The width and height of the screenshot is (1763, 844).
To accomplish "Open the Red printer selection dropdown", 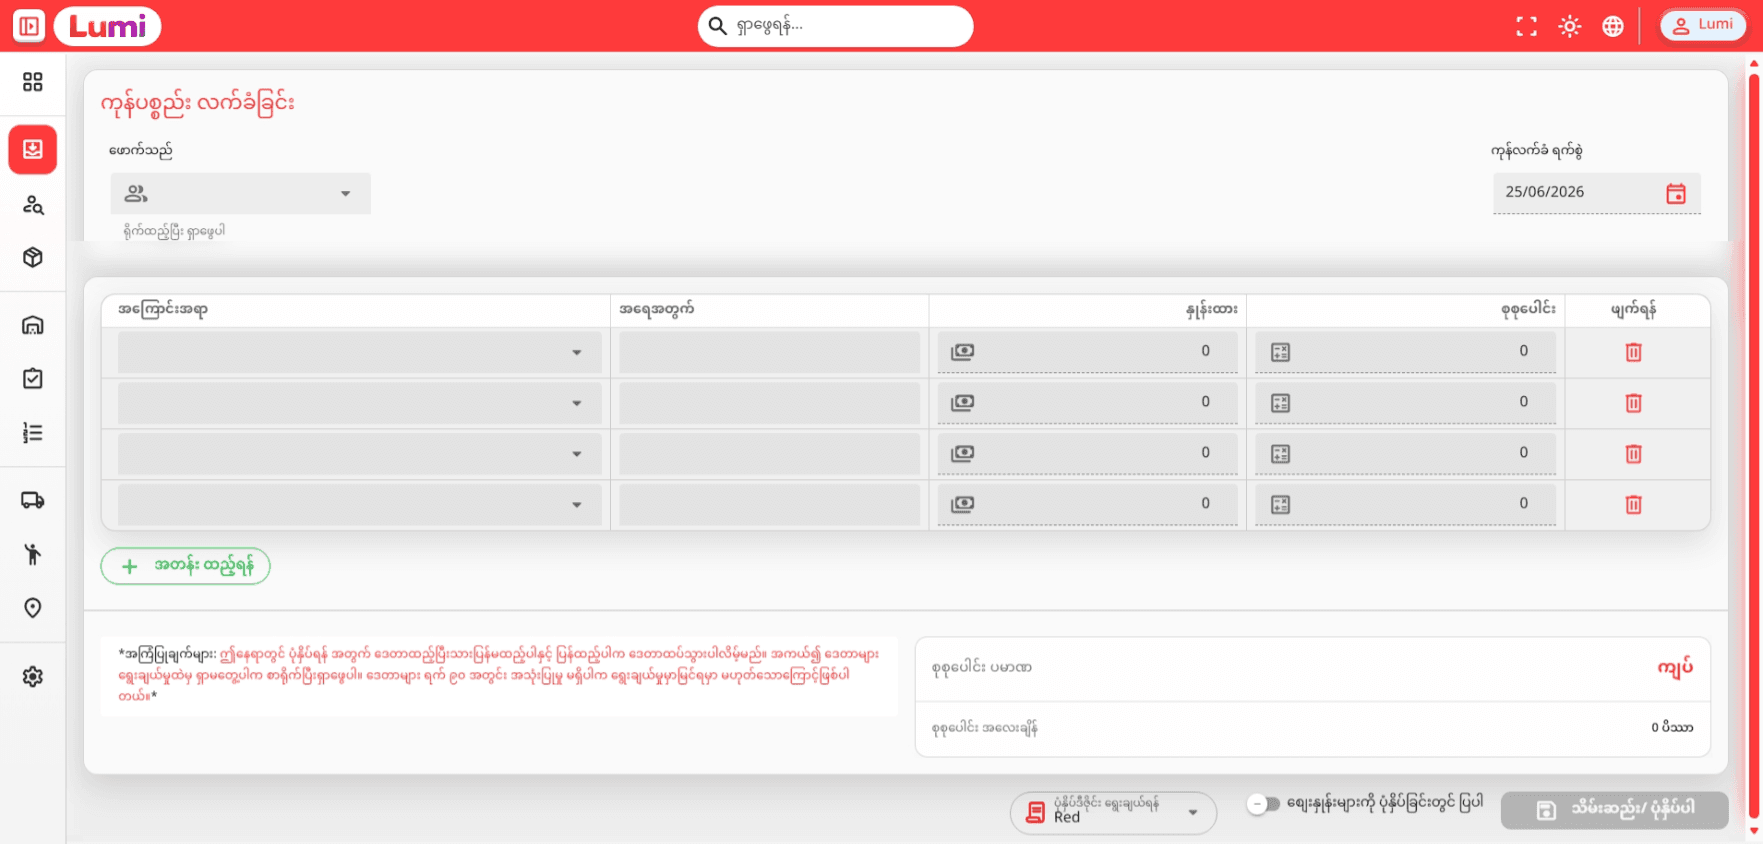I will coord(1113,812).
